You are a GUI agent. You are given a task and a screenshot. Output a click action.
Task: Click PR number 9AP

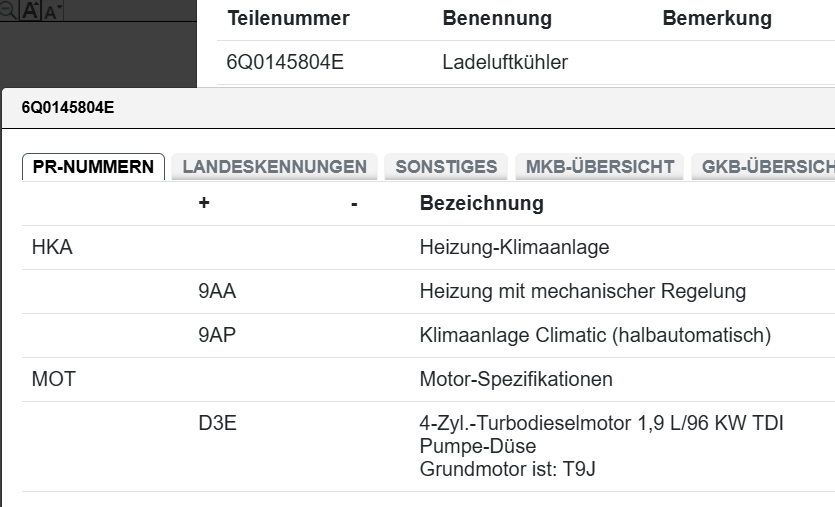(x=217, y=335)
